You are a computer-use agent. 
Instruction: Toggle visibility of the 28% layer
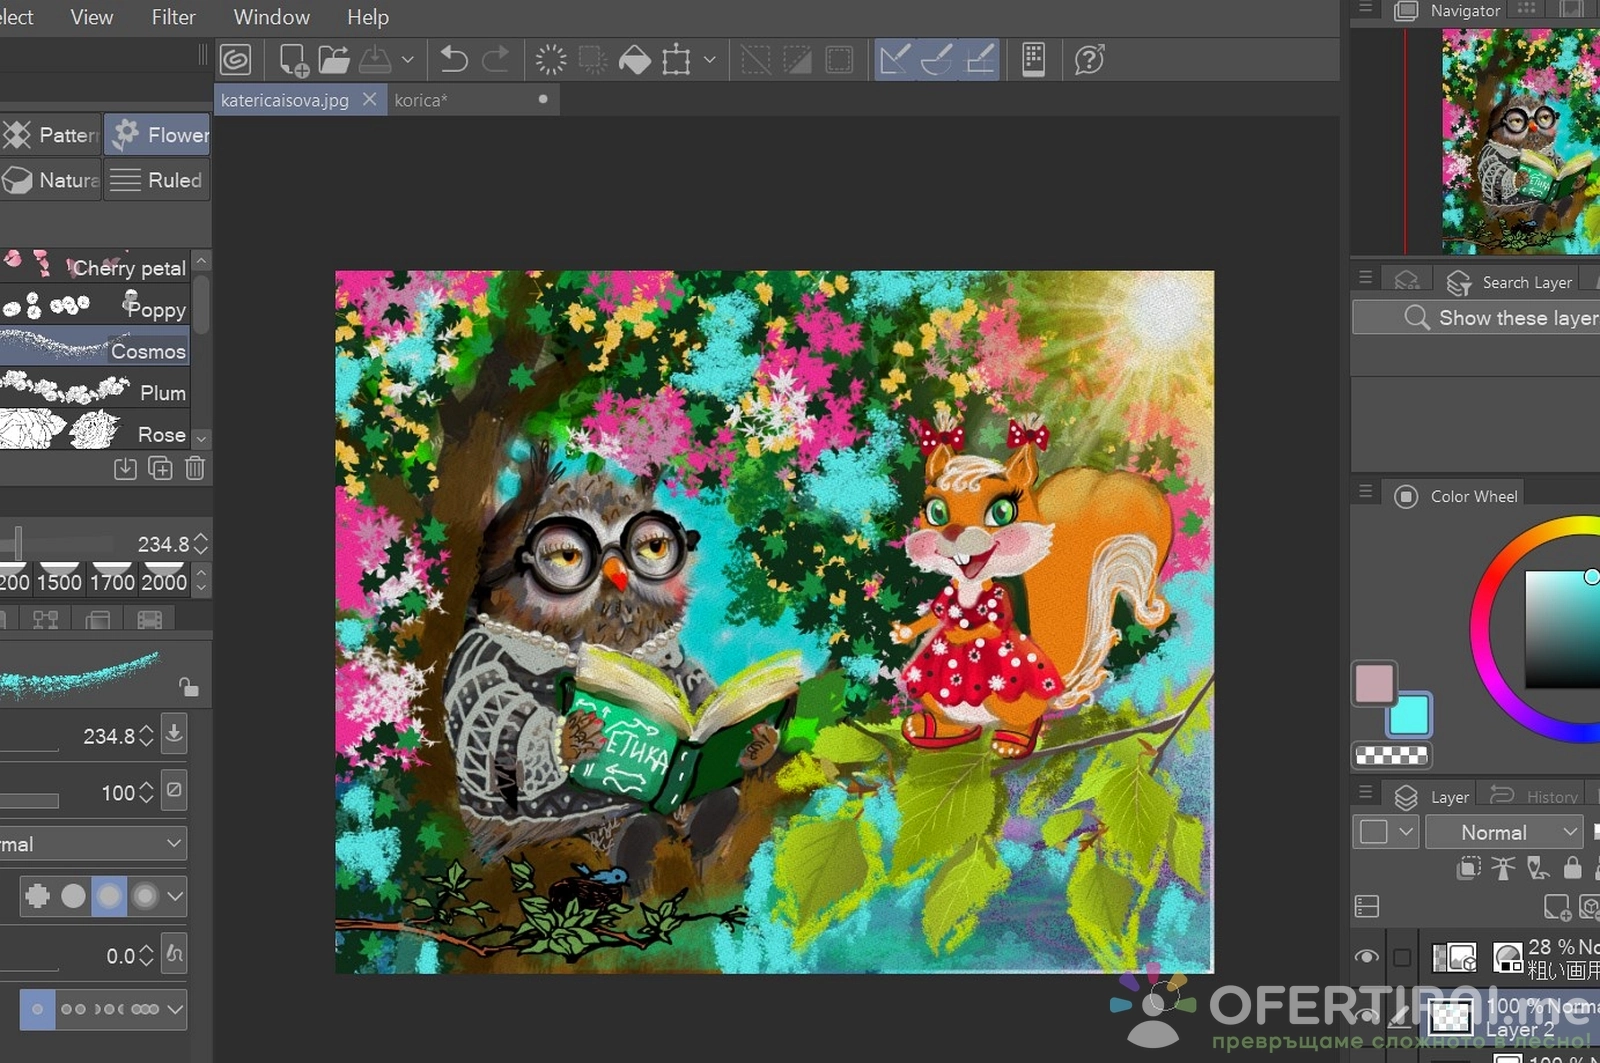(x=1366, y=957)
